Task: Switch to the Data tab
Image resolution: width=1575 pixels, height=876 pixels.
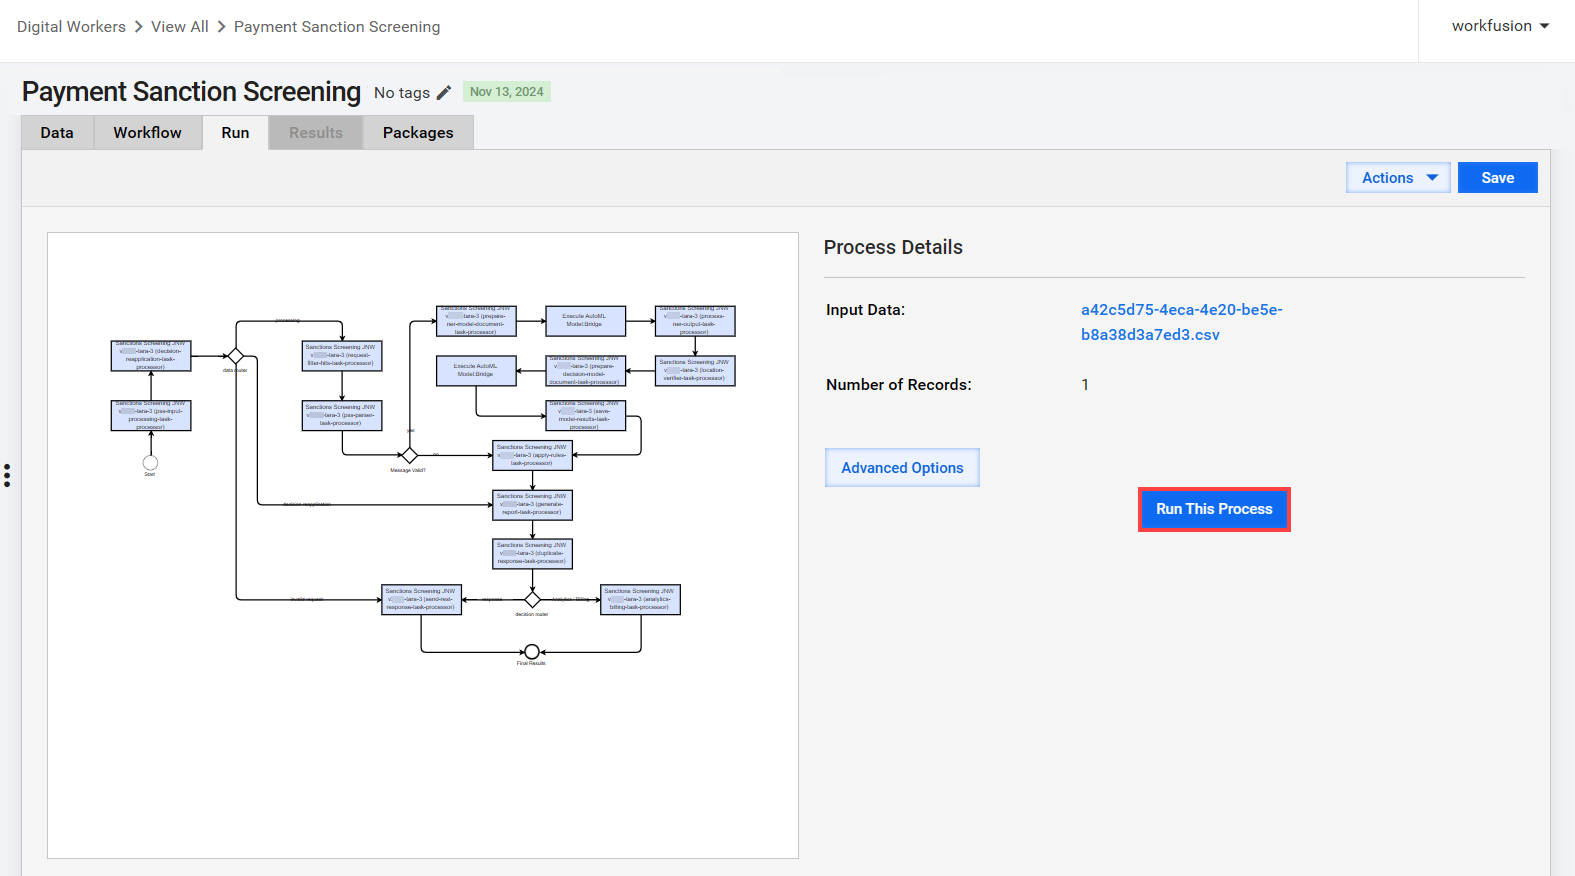Action: 57,133
